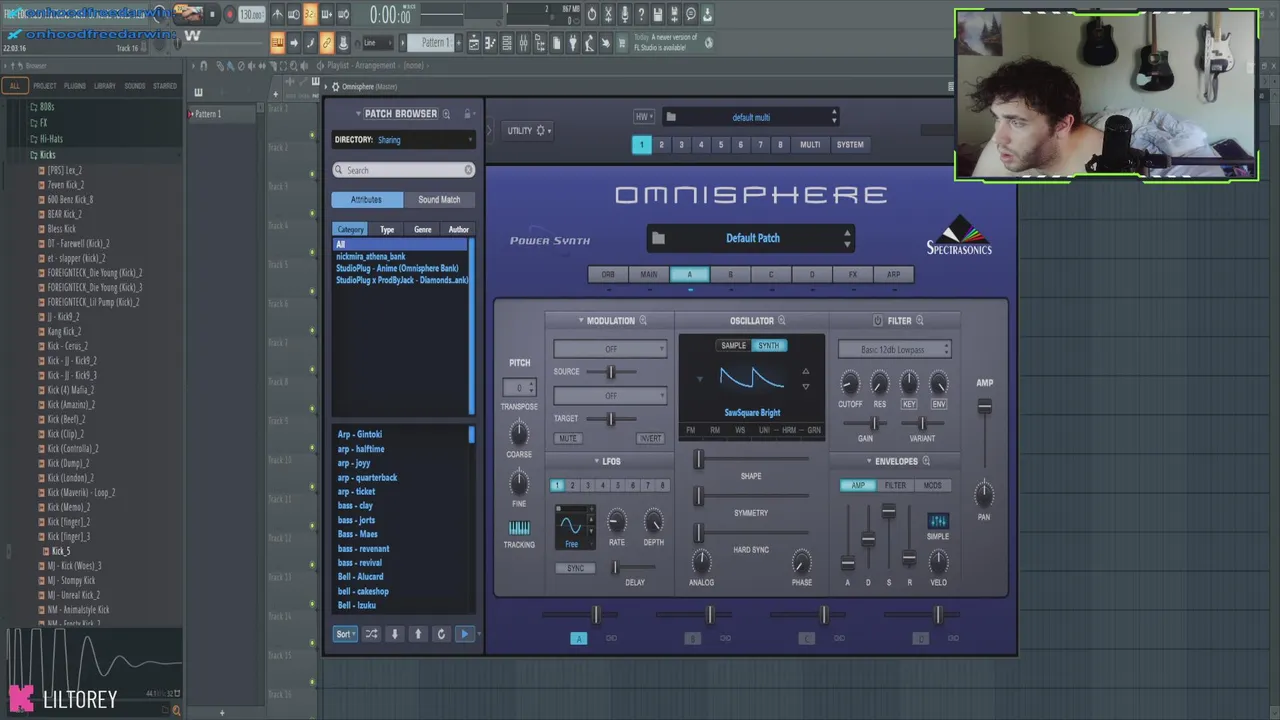The height and width of the screenshot is (720, 1280).
Task: Select the MAIN tab
Action: tap(649, 274)
